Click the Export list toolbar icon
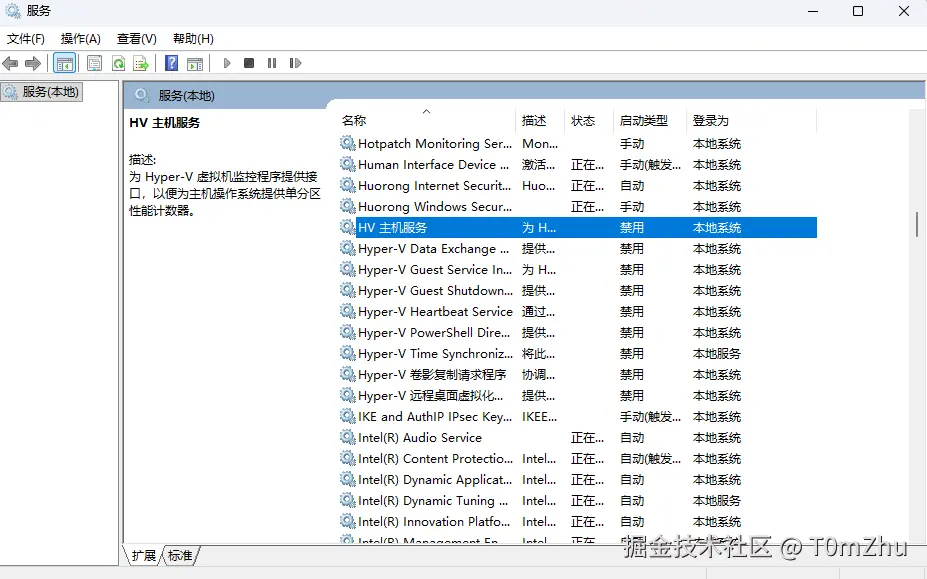 (141, 63)
